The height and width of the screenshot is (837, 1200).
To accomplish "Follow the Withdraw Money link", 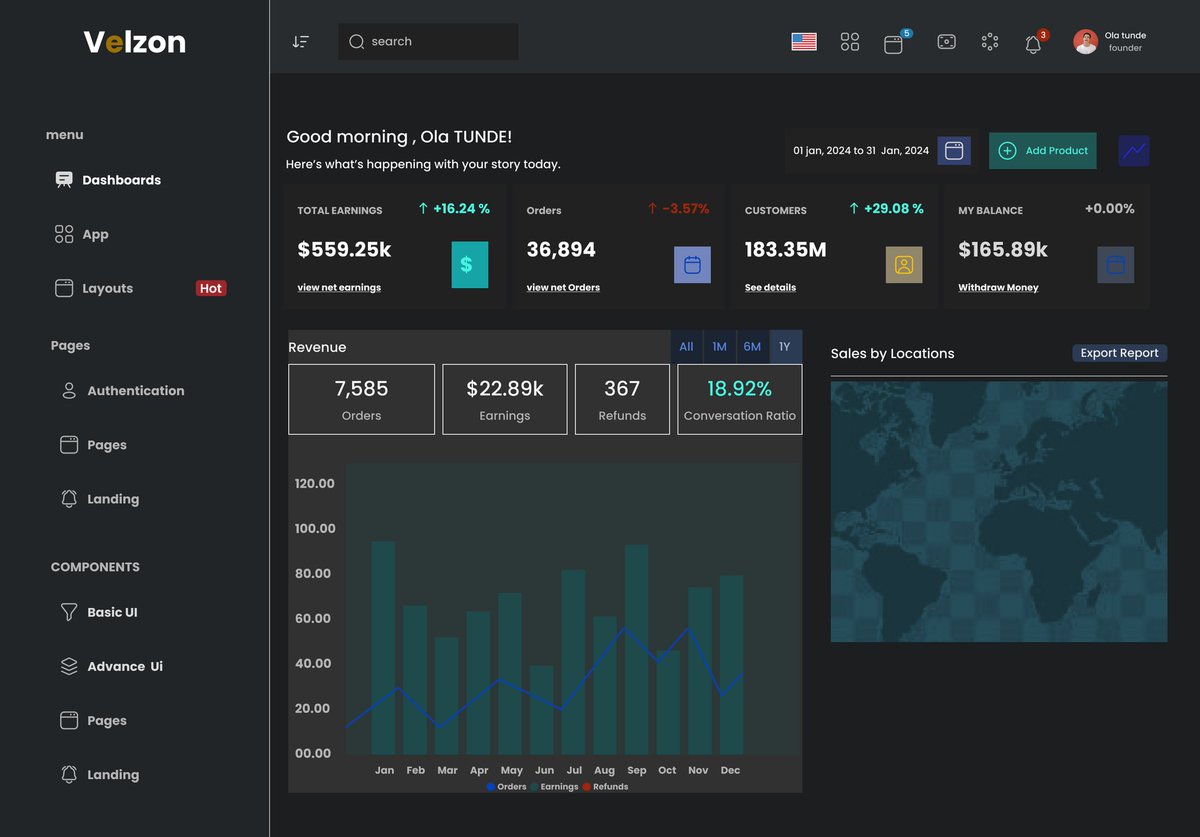I will coord(998,288).
